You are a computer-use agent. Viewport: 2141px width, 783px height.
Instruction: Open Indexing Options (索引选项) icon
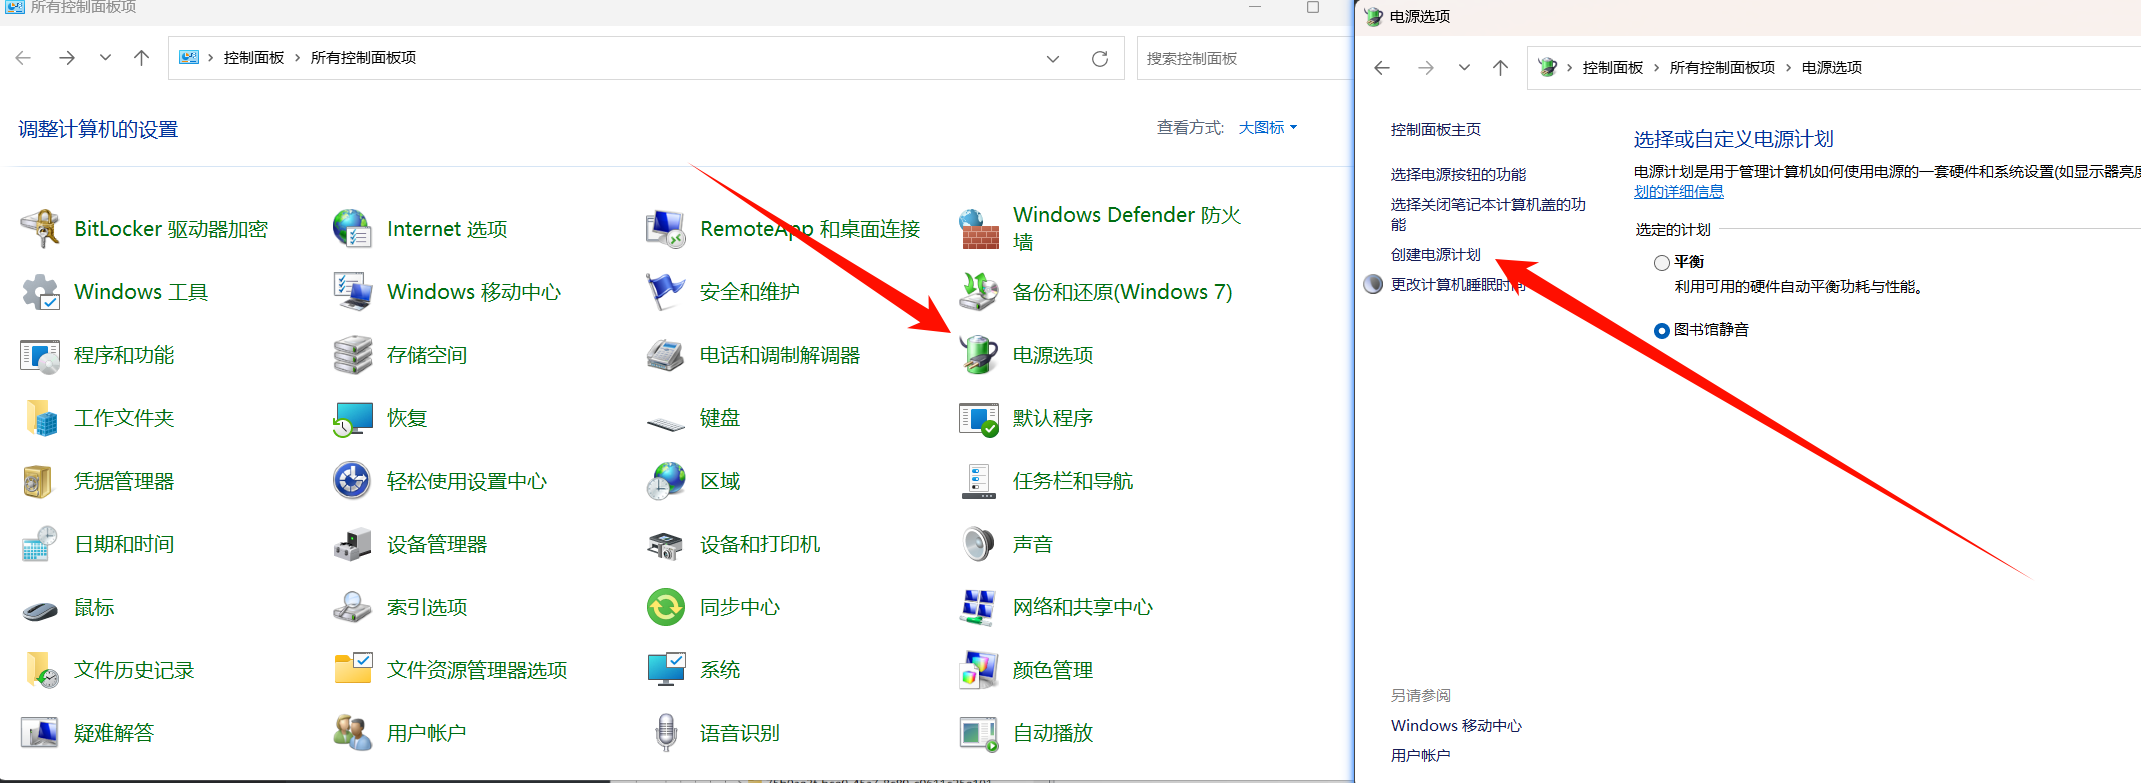[352, 607]
